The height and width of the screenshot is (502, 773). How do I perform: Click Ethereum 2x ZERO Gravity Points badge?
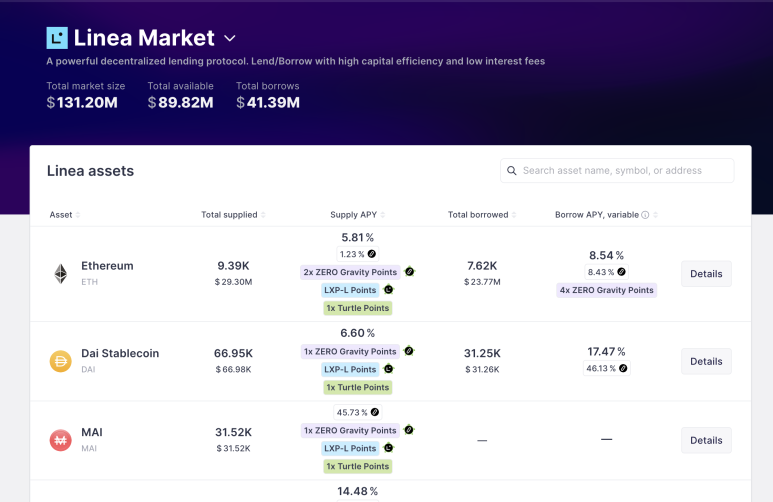click(350, 272)
